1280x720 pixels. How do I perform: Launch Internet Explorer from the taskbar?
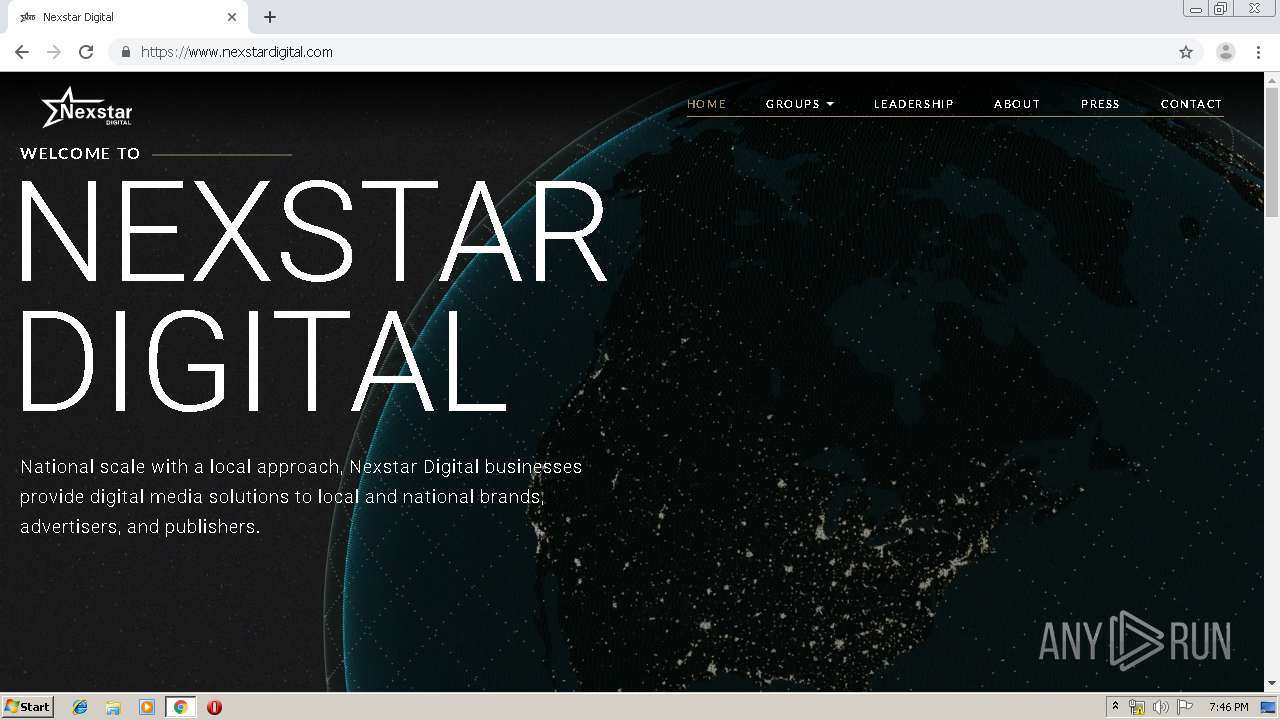click(80, 707)
